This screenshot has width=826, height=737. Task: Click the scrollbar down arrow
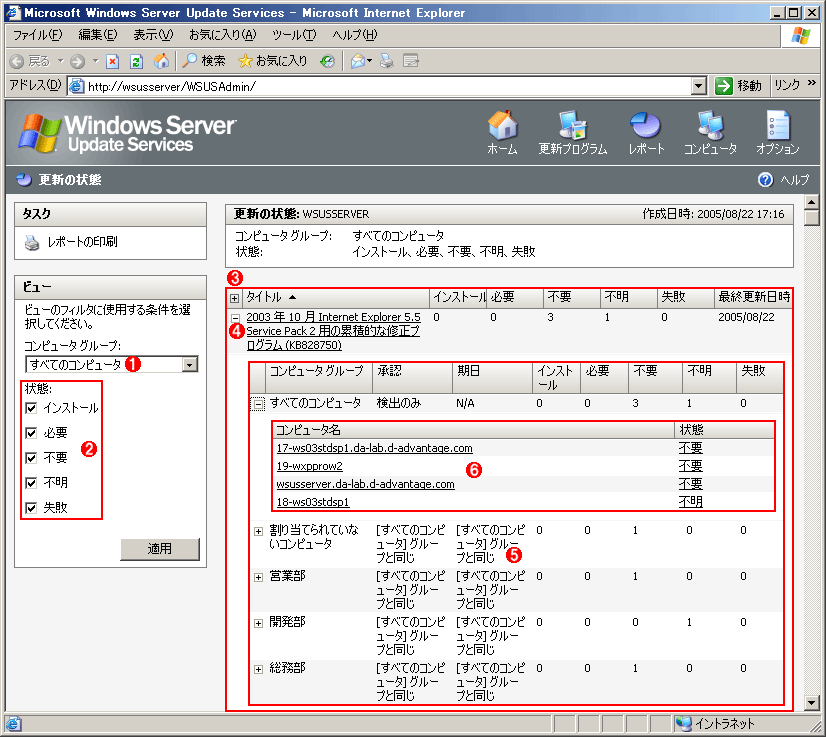click(x=812, y=702)
